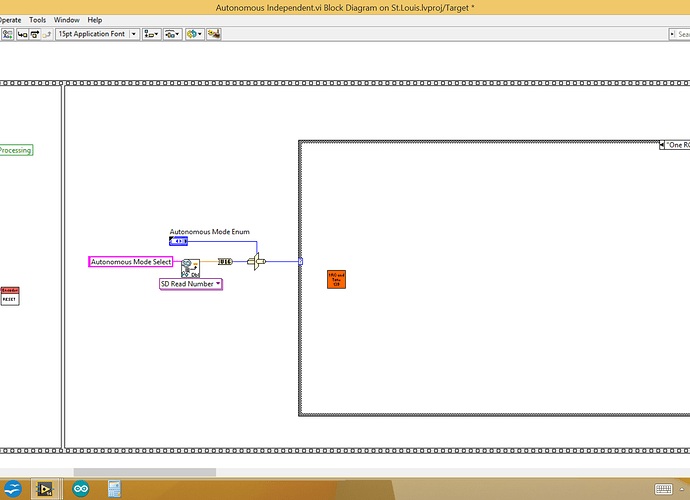Screen dimensions: 690x500
Task: Click the Search field in the toolbar
Action: [679, 34]
